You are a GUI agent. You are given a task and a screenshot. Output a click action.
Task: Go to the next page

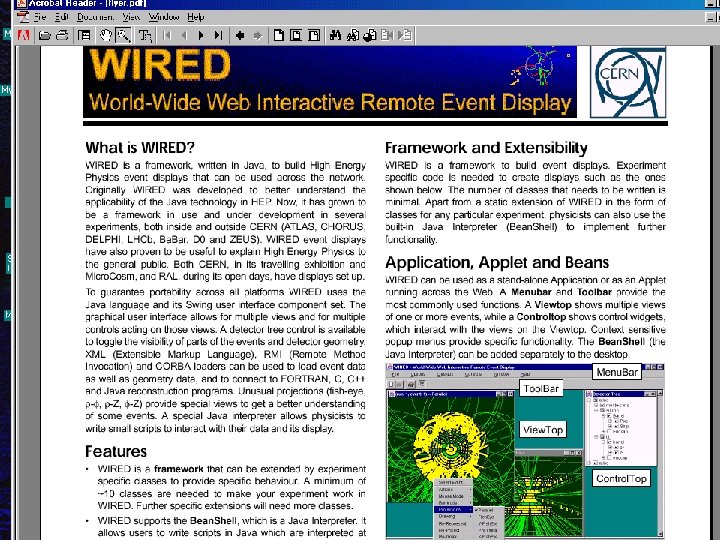[x=201, y=35]
